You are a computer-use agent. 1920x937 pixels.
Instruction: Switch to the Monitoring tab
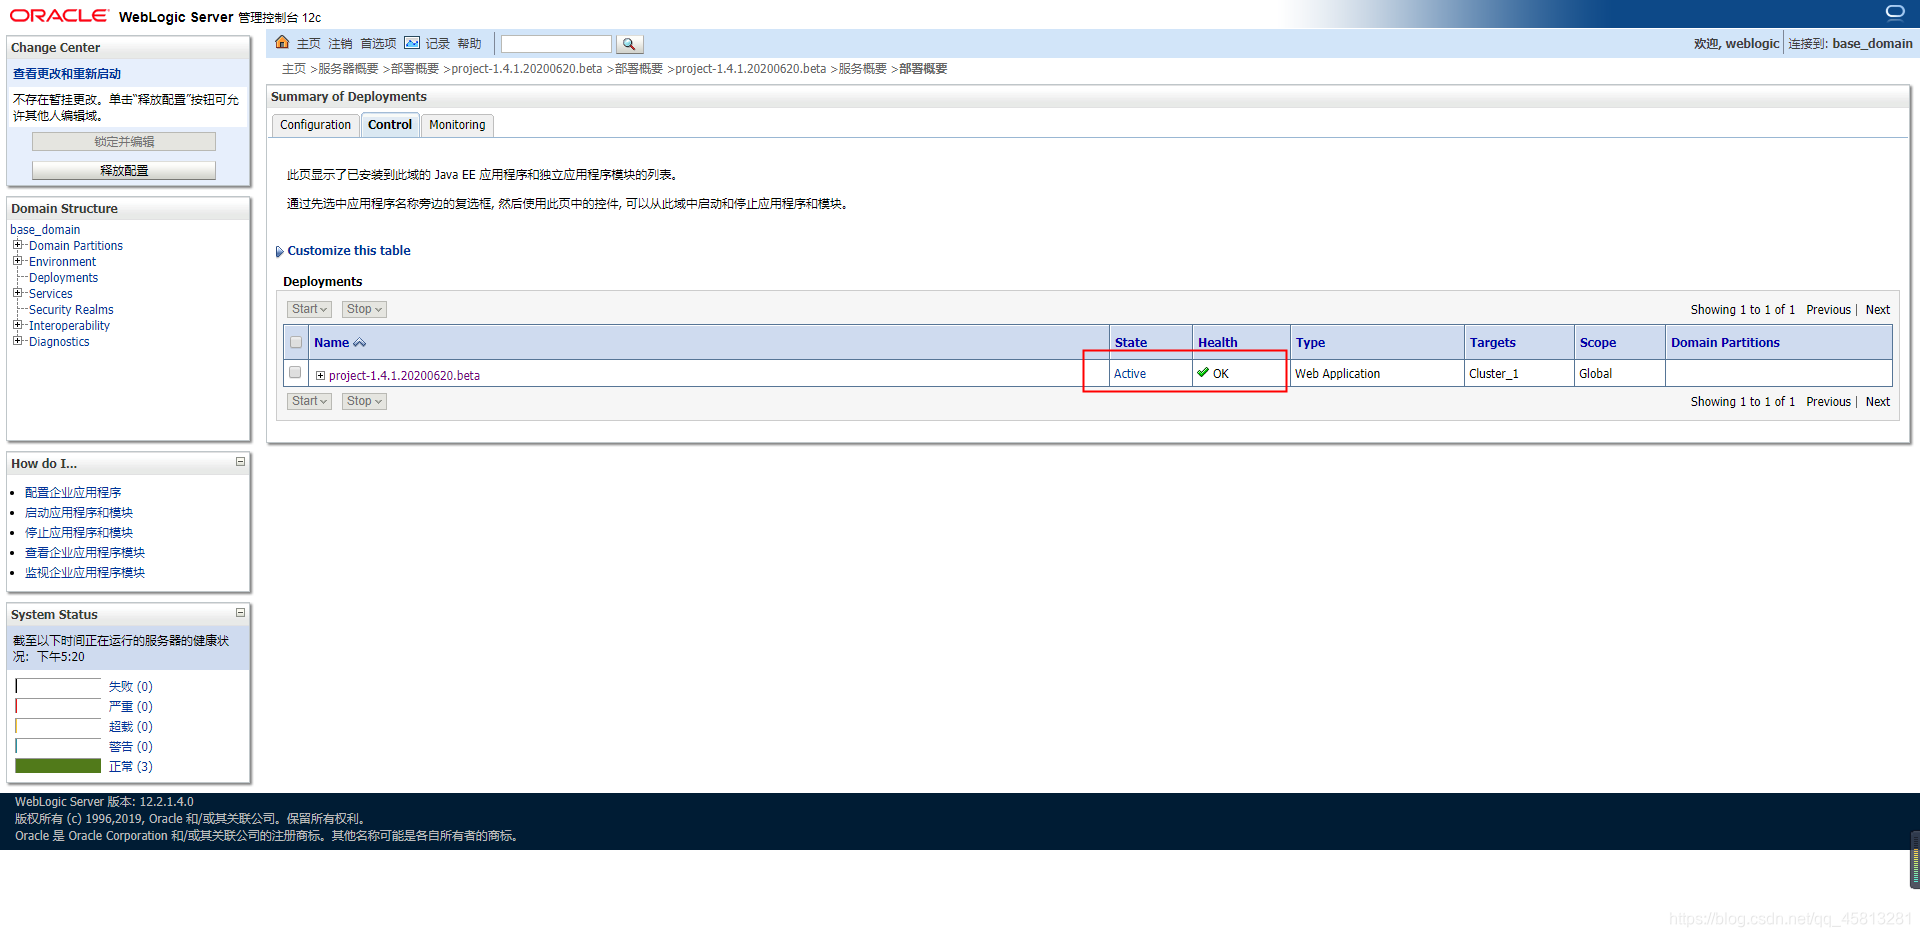click(457, 125)
